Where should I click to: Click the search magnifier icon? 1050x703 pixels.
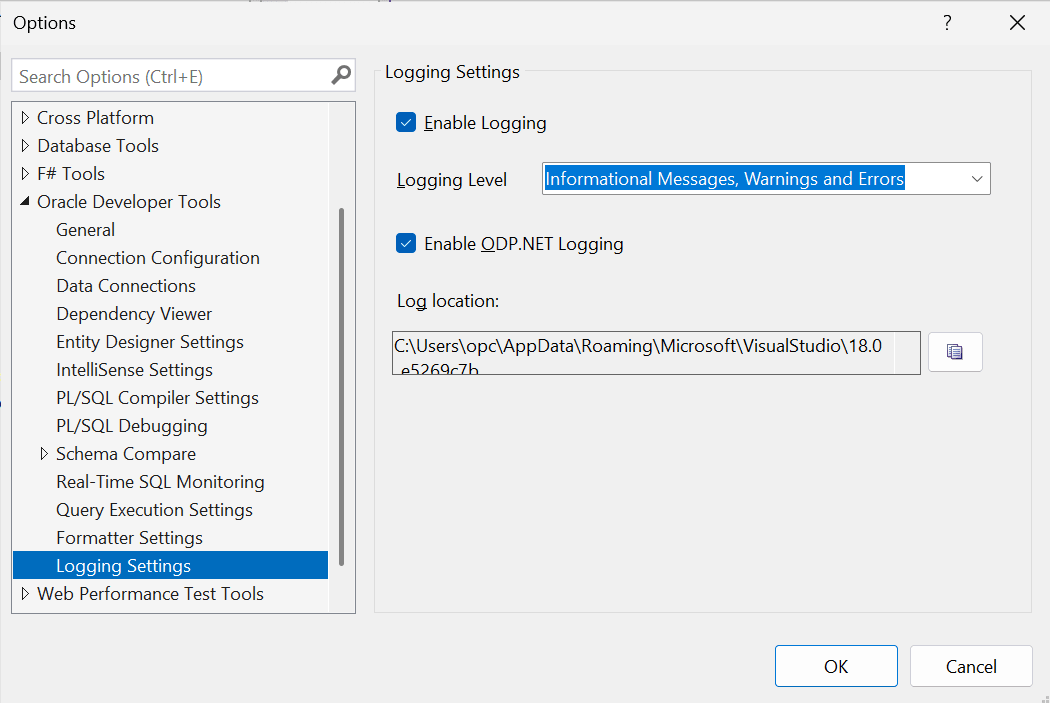pos(341,75)
